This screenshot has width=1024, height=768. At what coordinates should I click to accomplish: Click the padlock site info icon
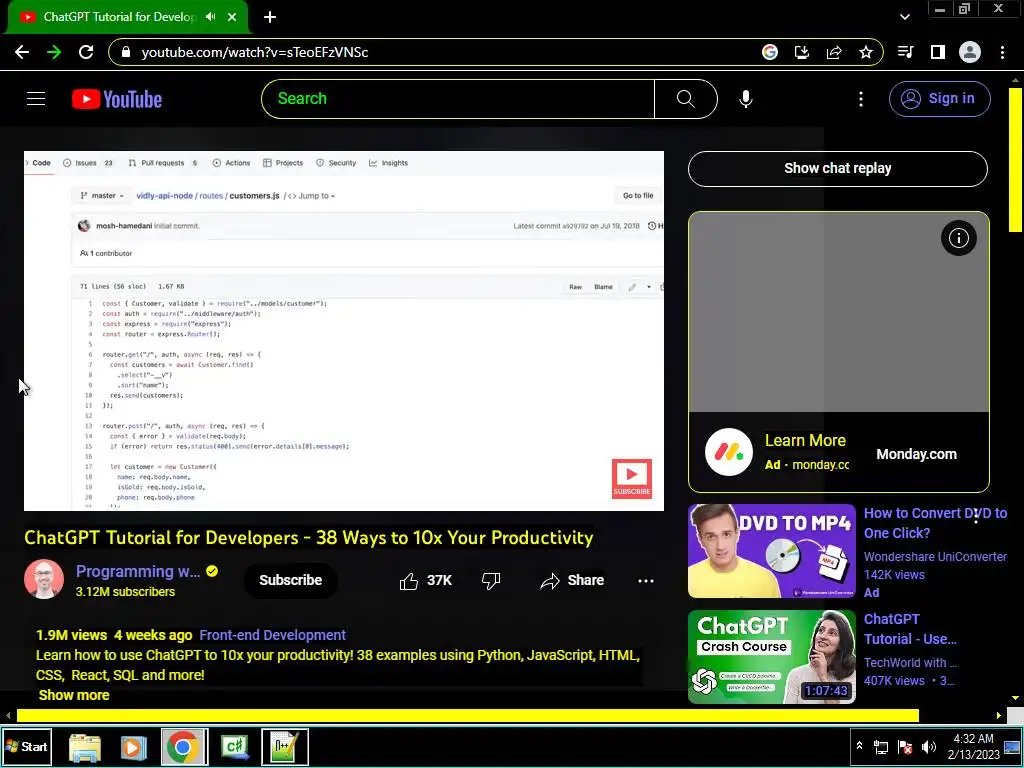tap(126, 52)
